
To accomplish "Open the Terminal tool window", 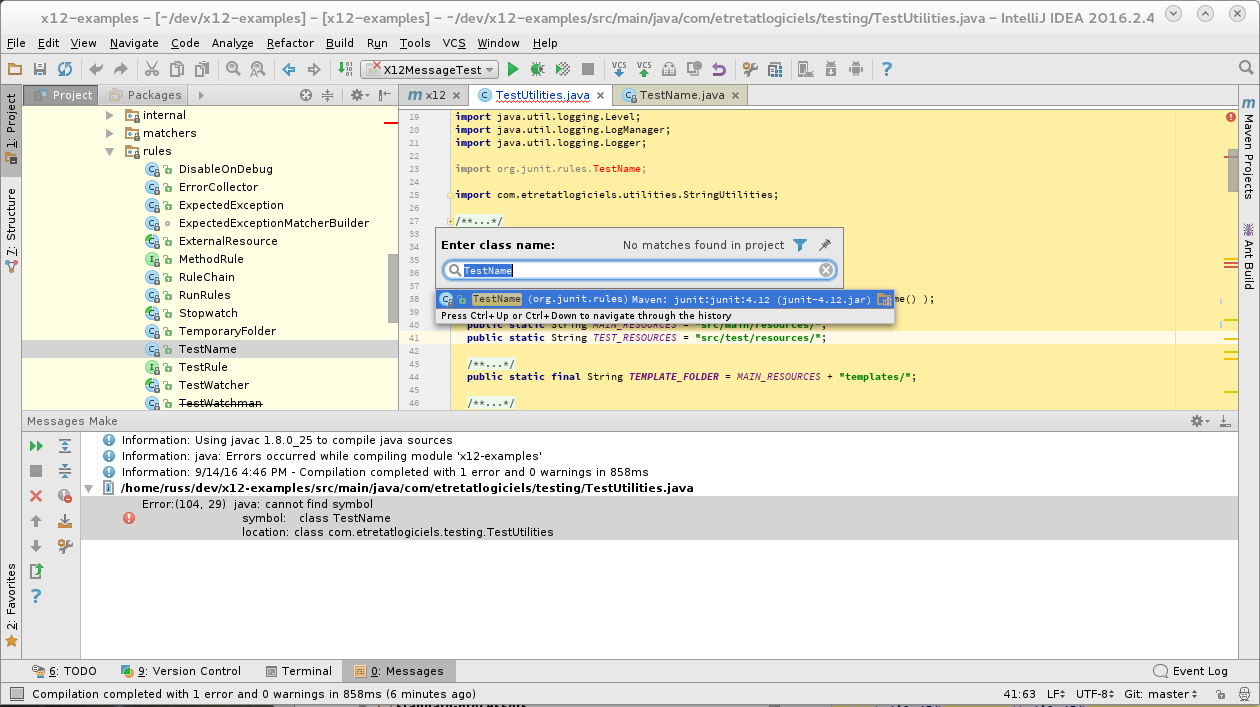I will (299, 671).
